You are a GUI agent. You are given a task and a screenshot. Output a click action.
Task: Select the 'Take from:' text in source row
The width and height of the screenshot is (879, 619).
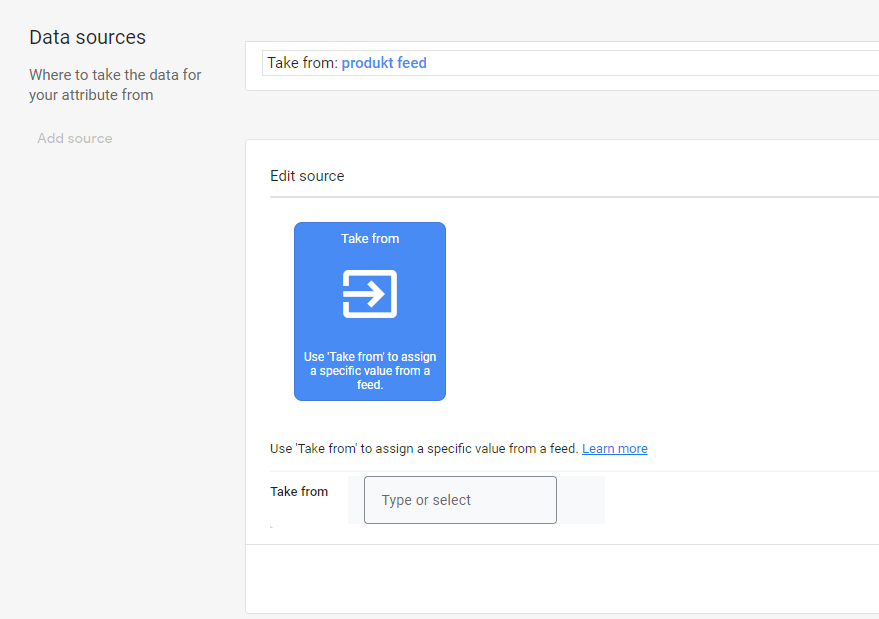[302, 63]
